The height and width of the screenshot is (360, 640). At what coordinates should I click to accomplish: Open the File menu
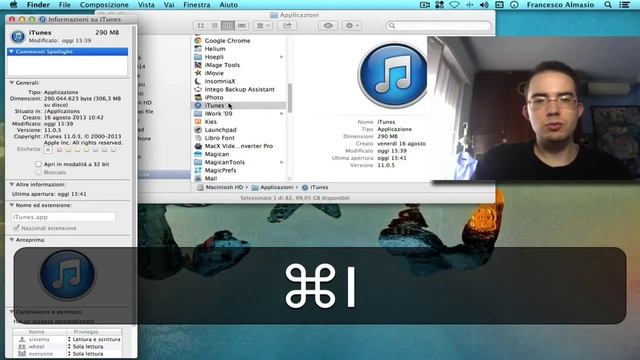64,5
